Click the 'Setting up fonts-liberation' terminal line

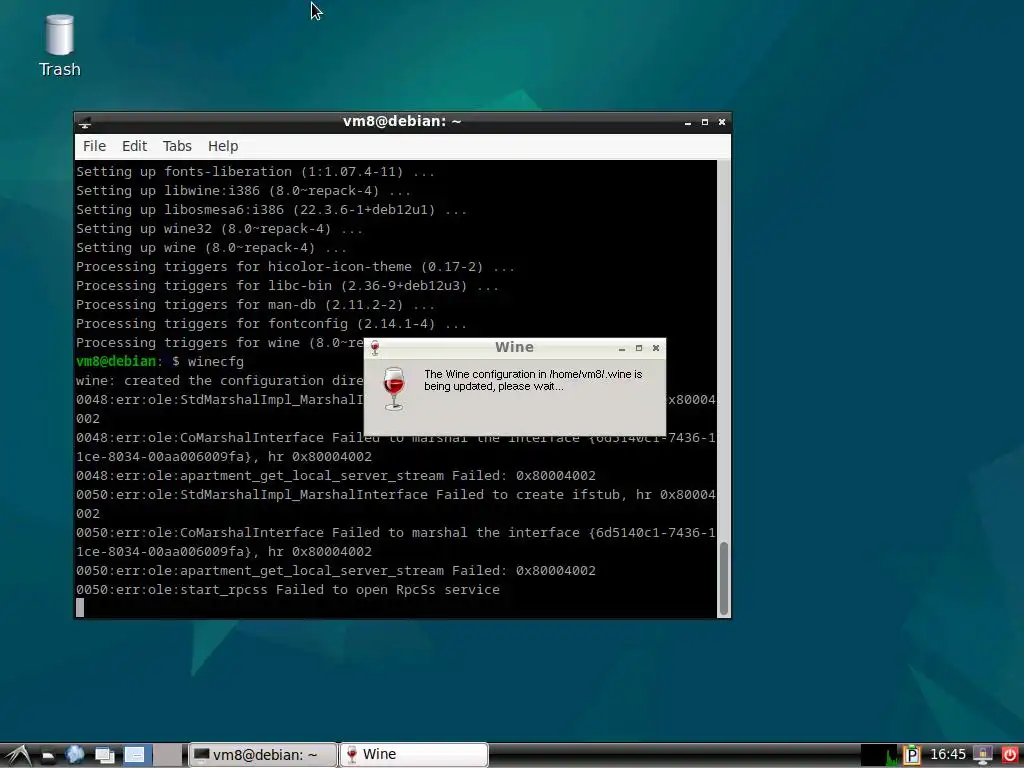coord(255,172)
